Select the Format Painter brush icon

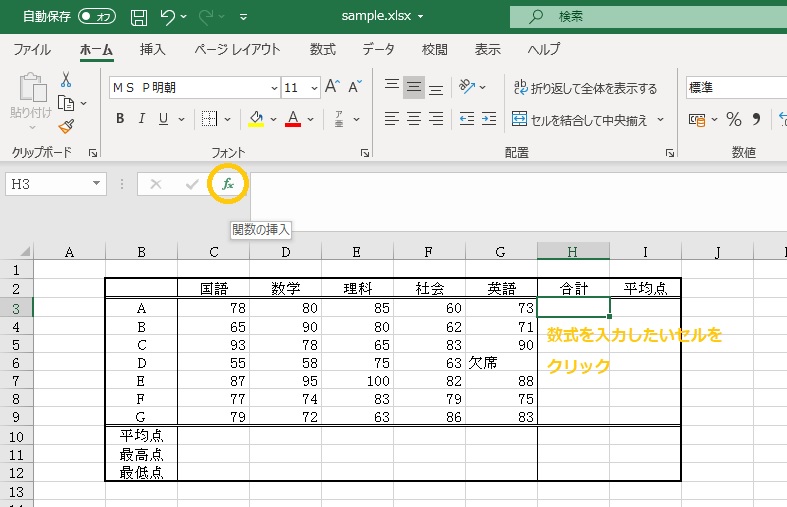click(66, 126)
